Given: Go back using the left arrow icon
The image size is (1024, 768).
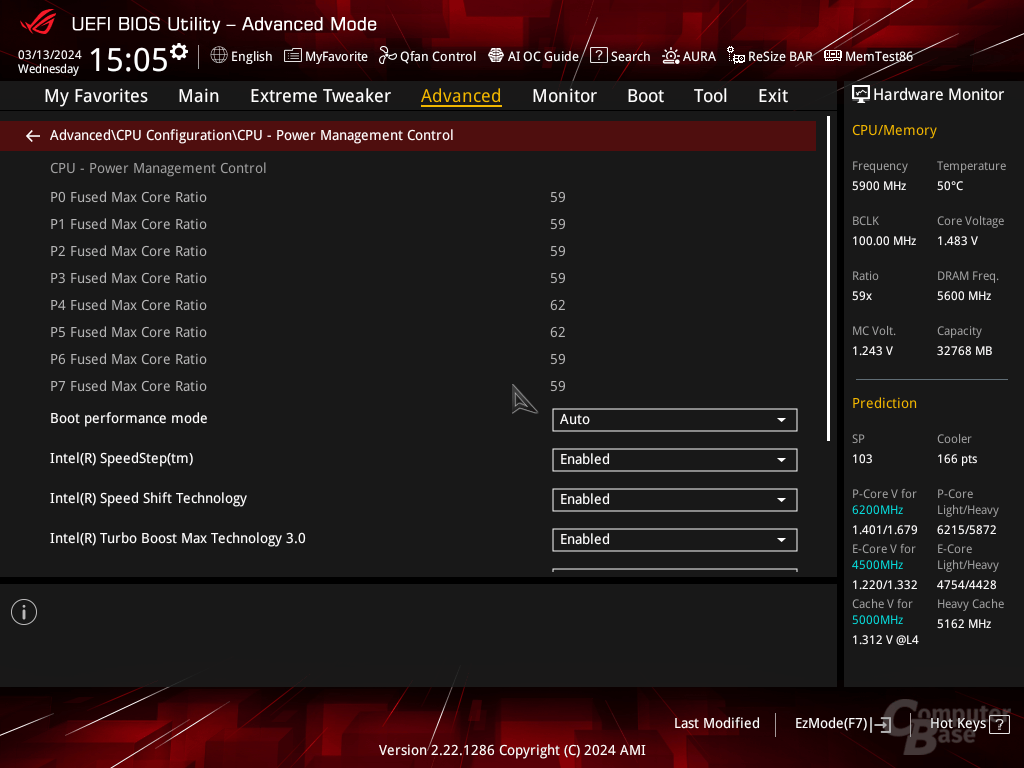Looking at the screenshot, I should click(33, 136).
